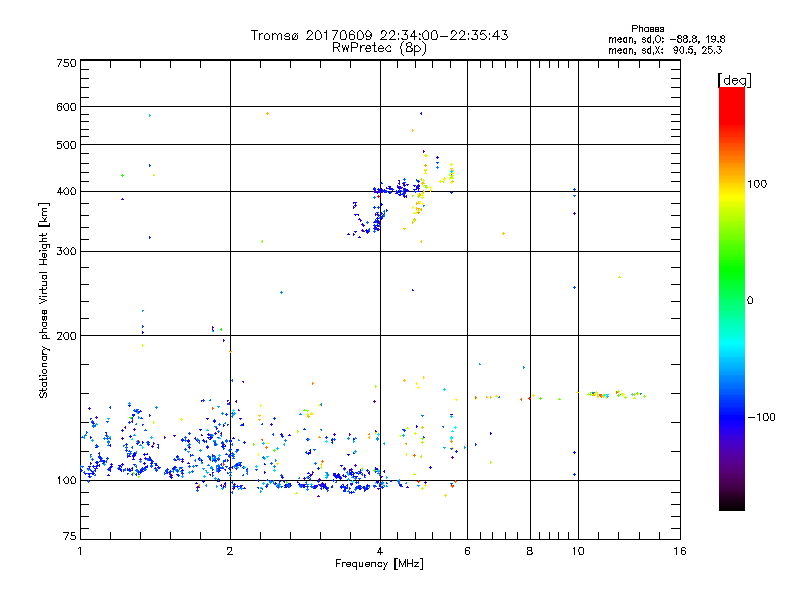
Task: Click the 750 tick on the height axis
Action: click(66, 63)
